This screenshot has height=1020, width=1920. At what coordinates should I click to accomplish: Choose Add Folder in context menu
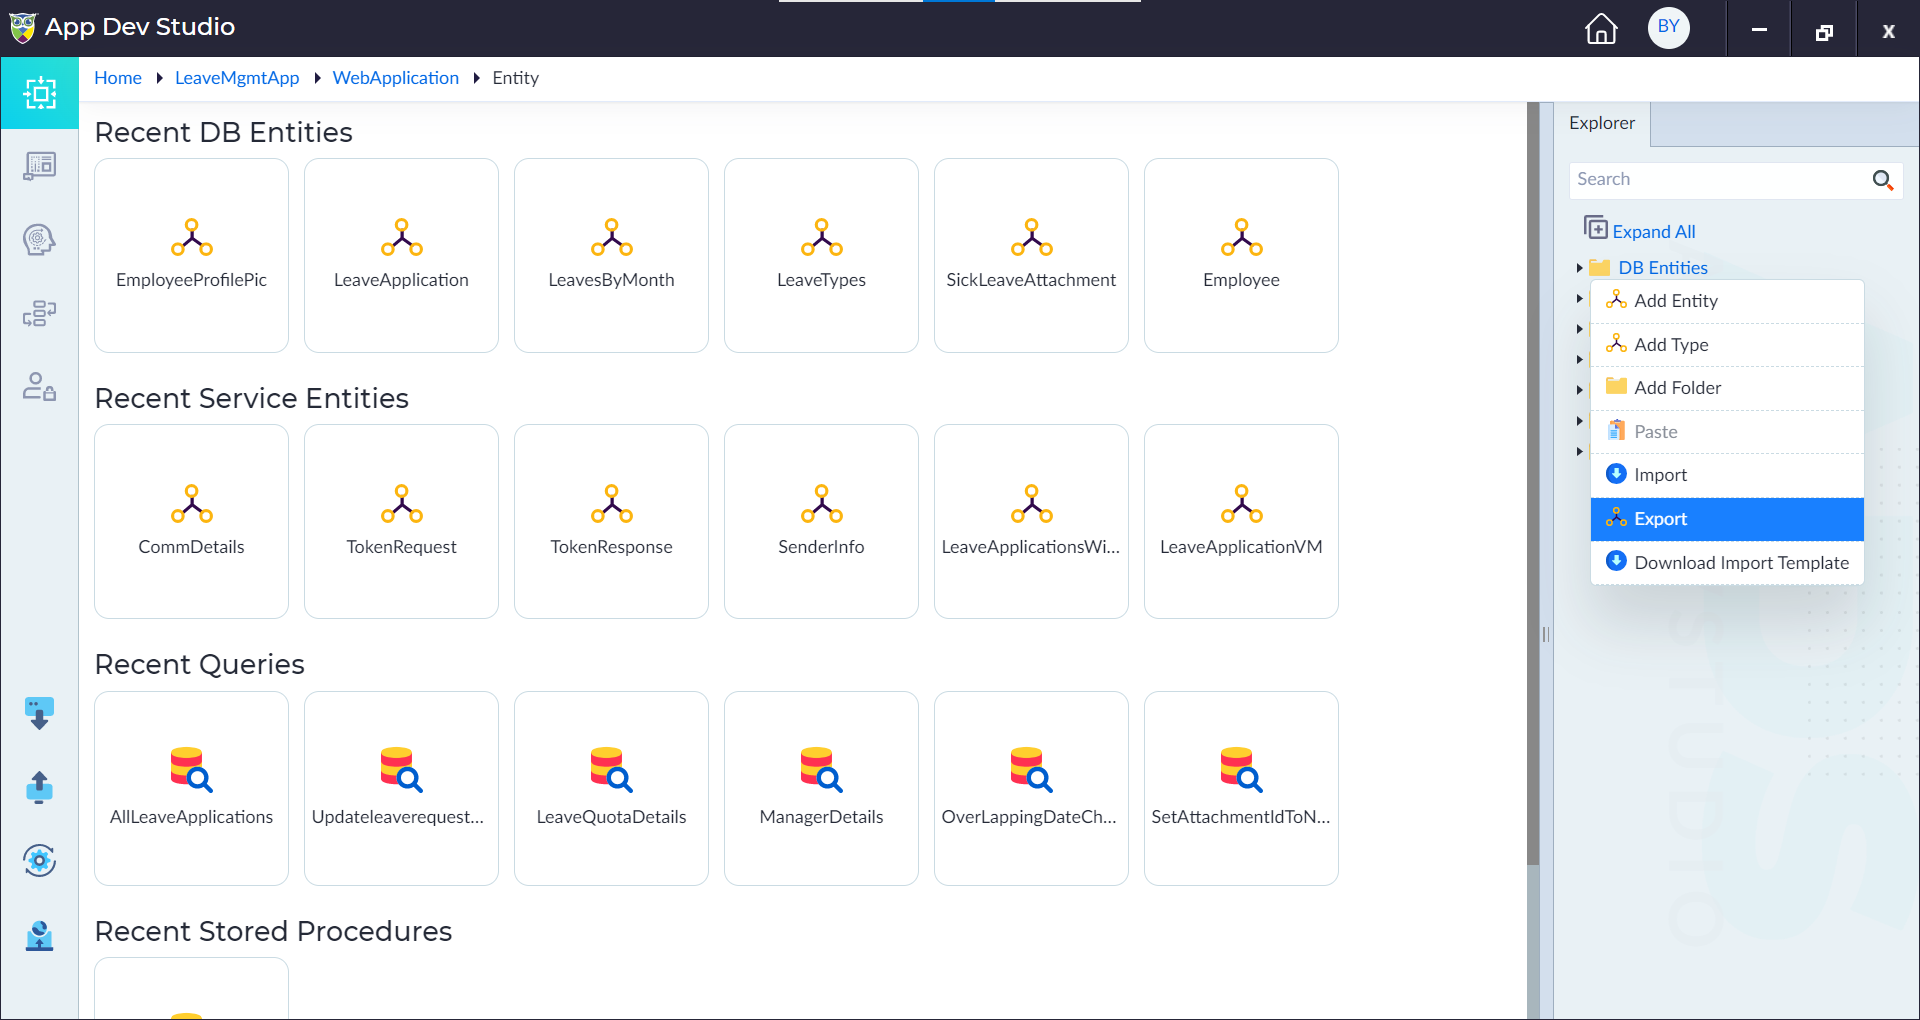click(1727, 388)
